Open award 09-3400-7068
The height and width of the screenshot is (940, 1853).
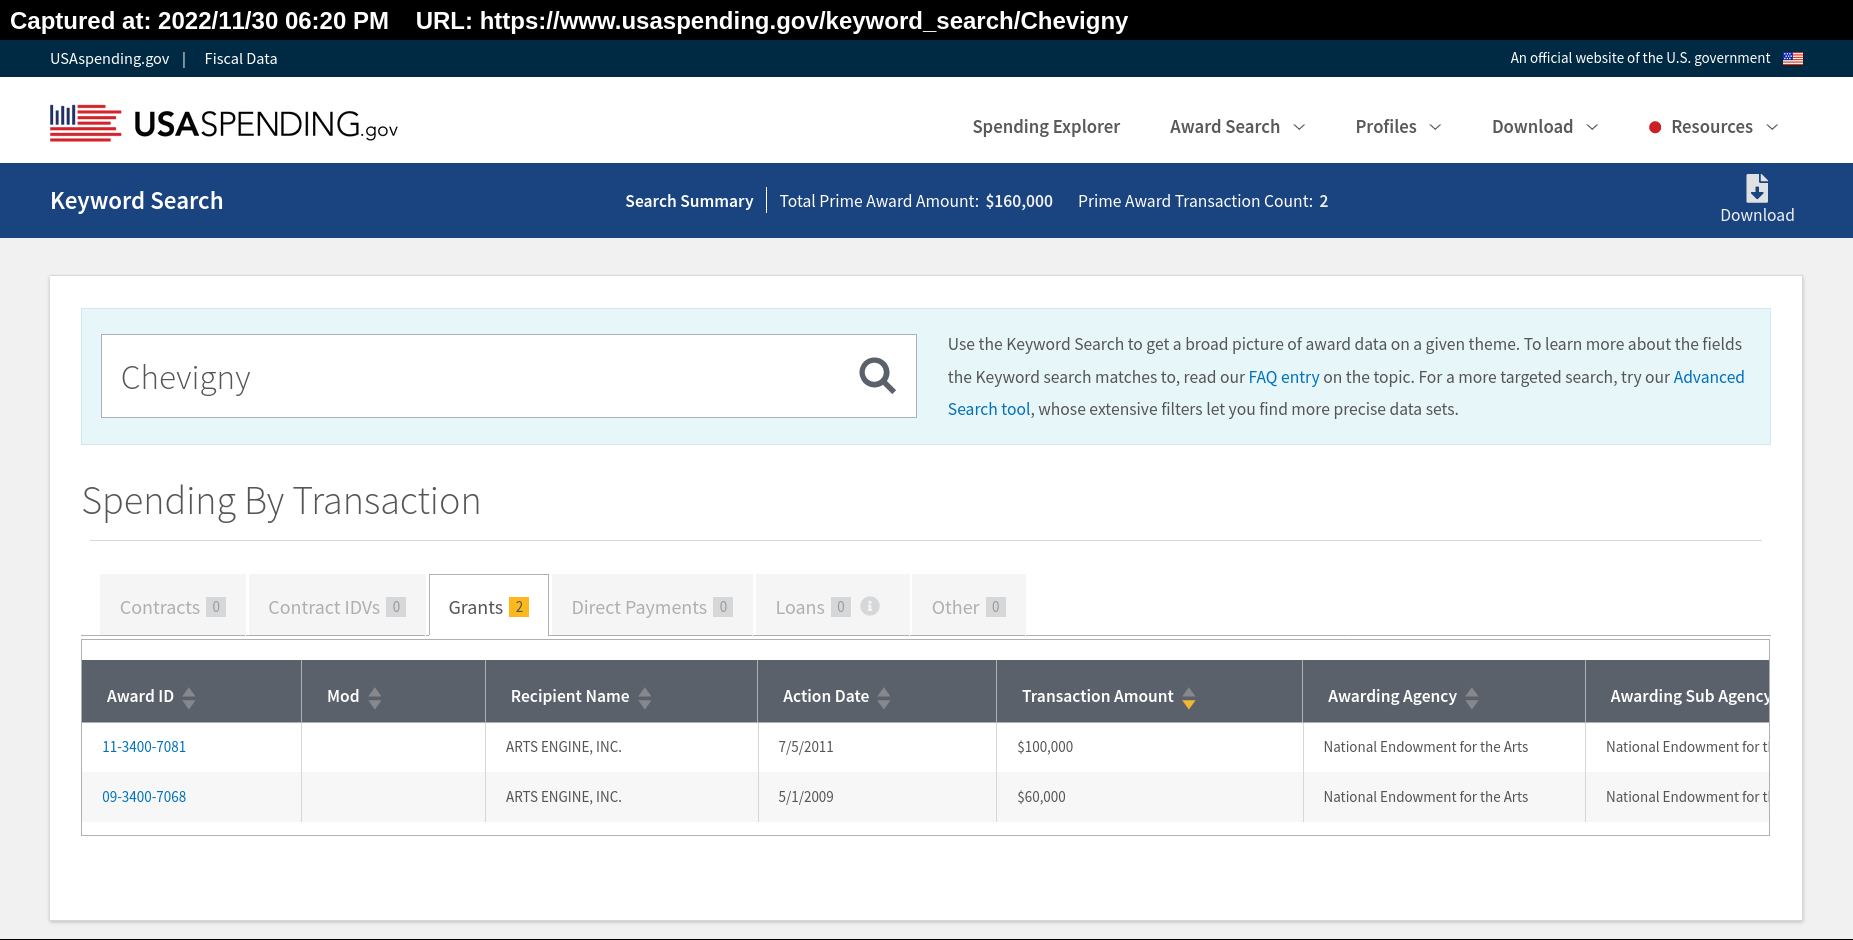144,797
